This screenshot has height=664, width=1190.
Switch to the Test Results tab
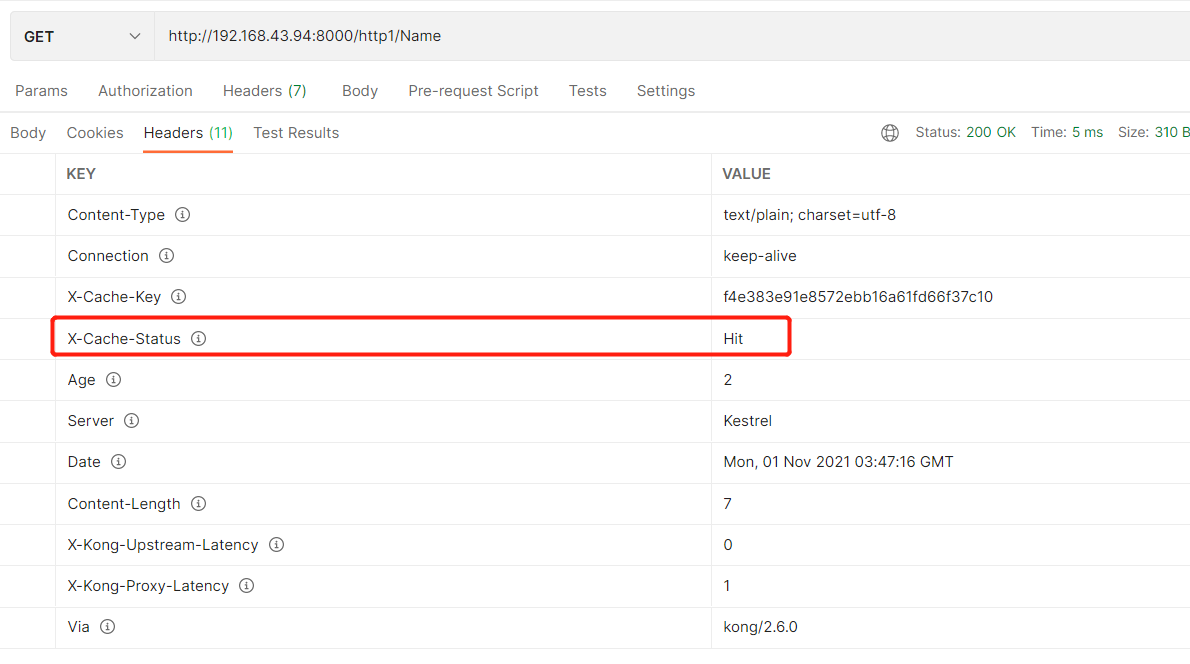296,133
